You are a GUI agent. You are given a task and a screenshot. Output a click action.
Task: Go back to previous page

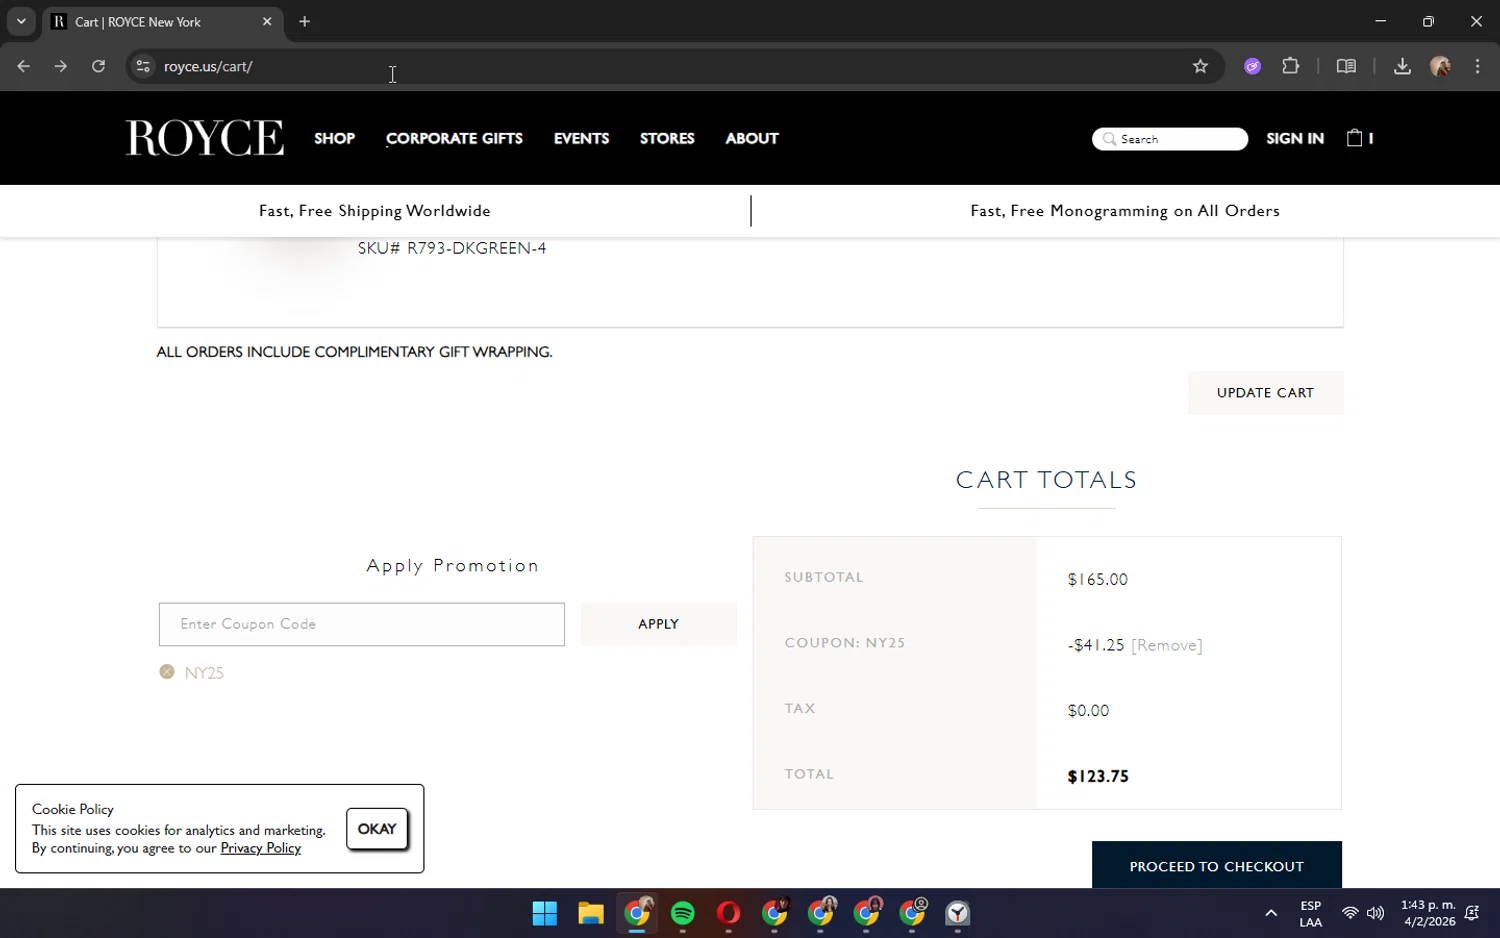coord(23,66)
